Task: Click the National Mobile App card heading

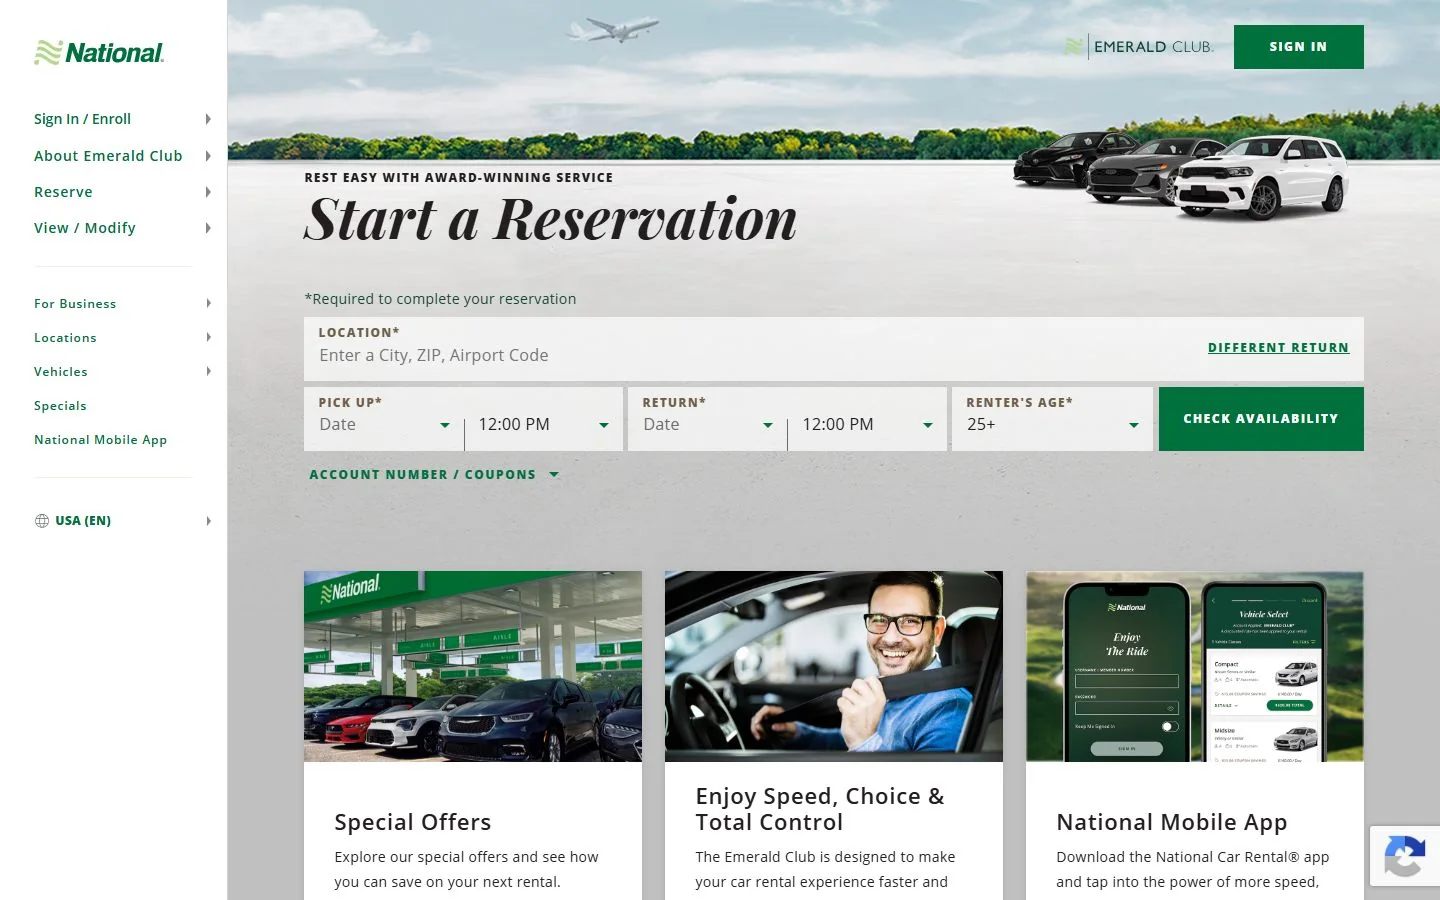Action: pos(1172,822)
